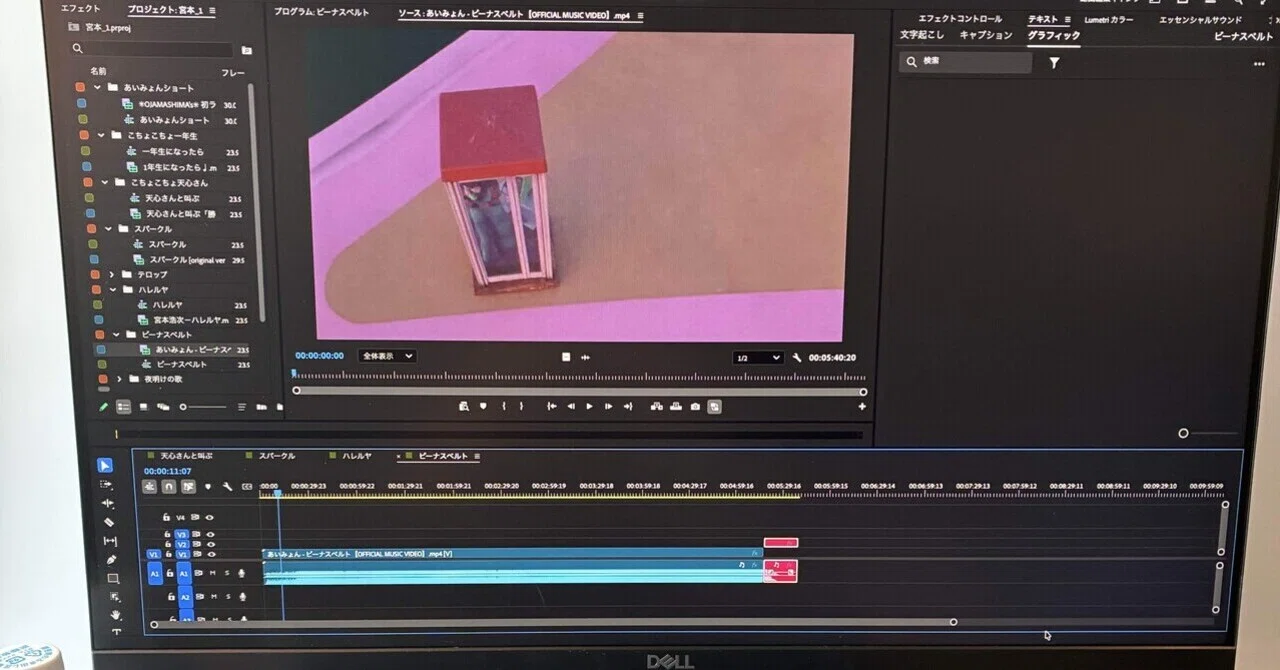Collapse the スパークル bin
Viewport: 1280px width, 670px height.
pos(109,228)
